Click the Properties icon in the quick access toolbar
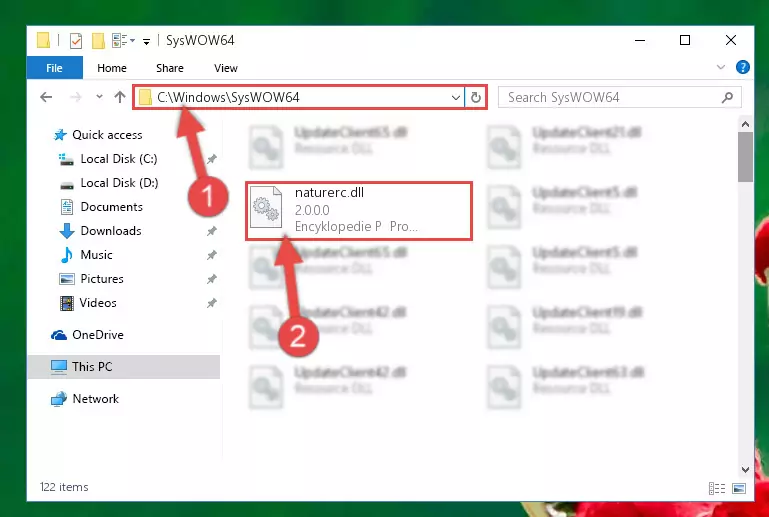769x517 pixels. (76, 40)
